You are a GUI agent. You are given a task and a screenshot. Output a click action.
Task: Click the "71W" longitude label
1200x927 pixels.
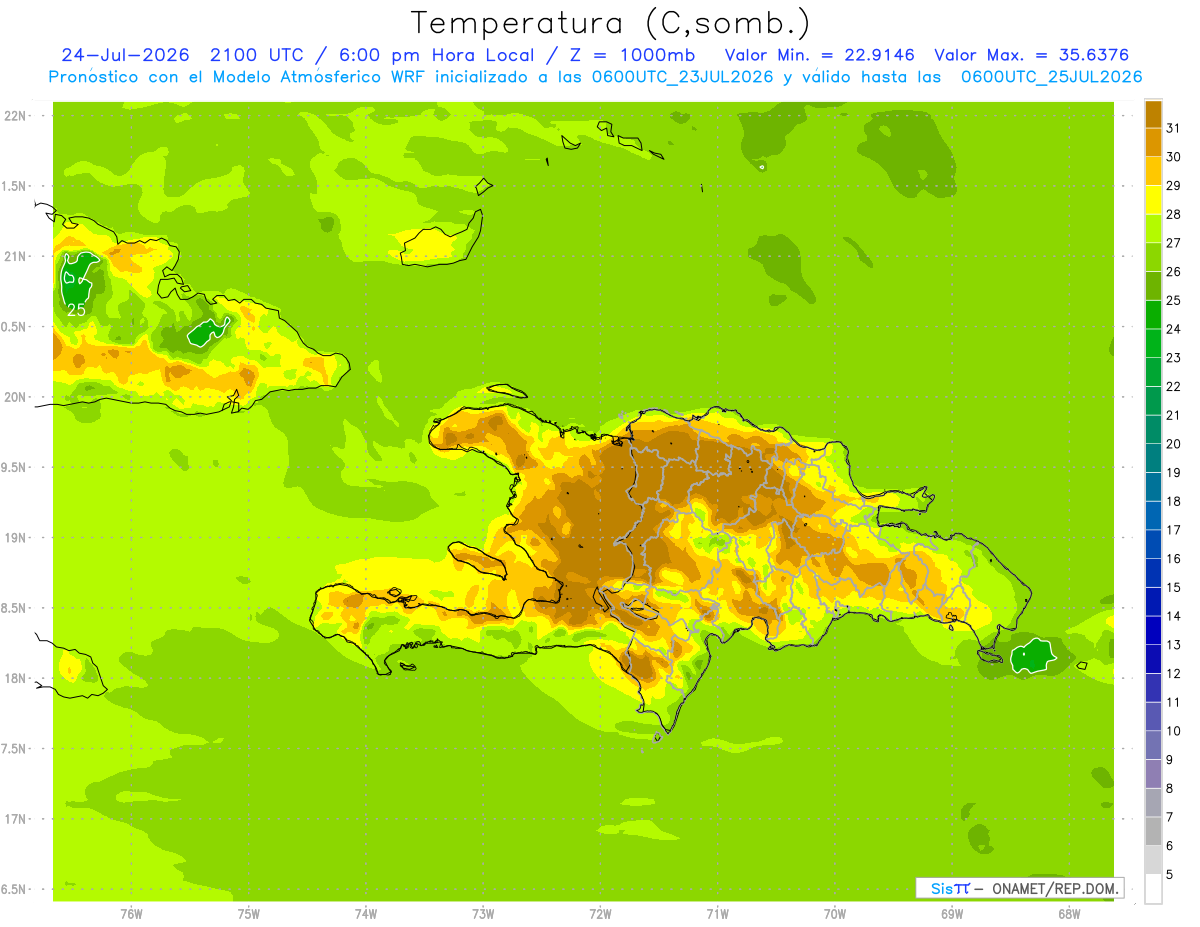[717, 914]
